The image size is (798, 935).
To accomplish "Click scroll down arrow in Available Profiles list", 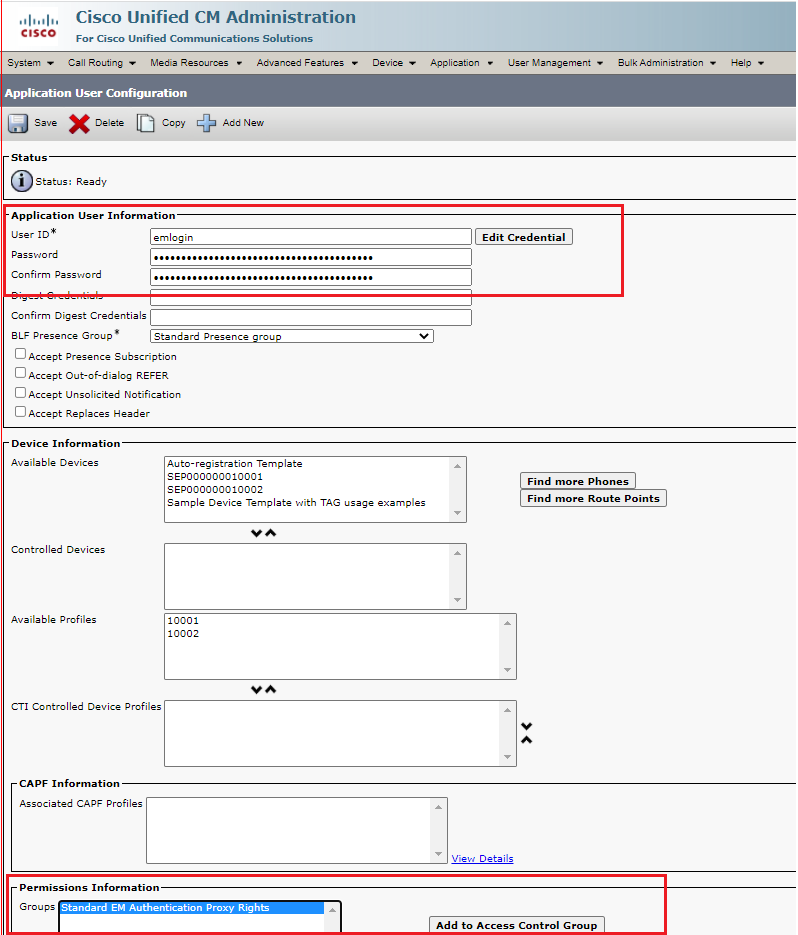I will 508,670.
